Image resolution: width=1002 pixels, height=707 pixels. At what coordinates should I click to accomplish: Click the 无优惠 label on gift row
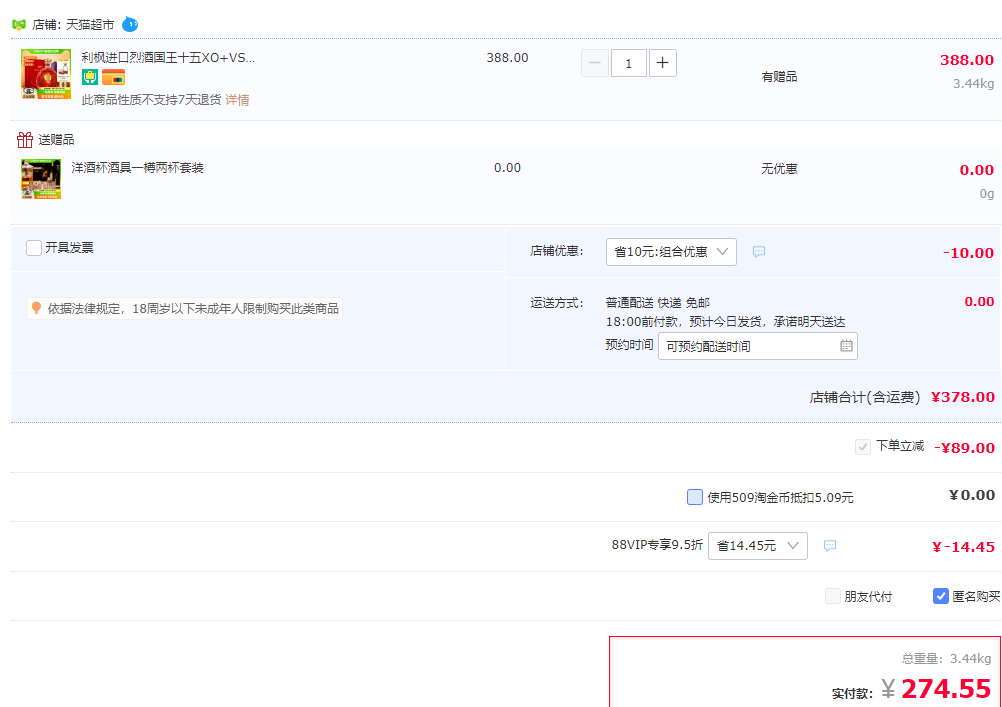tap(779, 169)
